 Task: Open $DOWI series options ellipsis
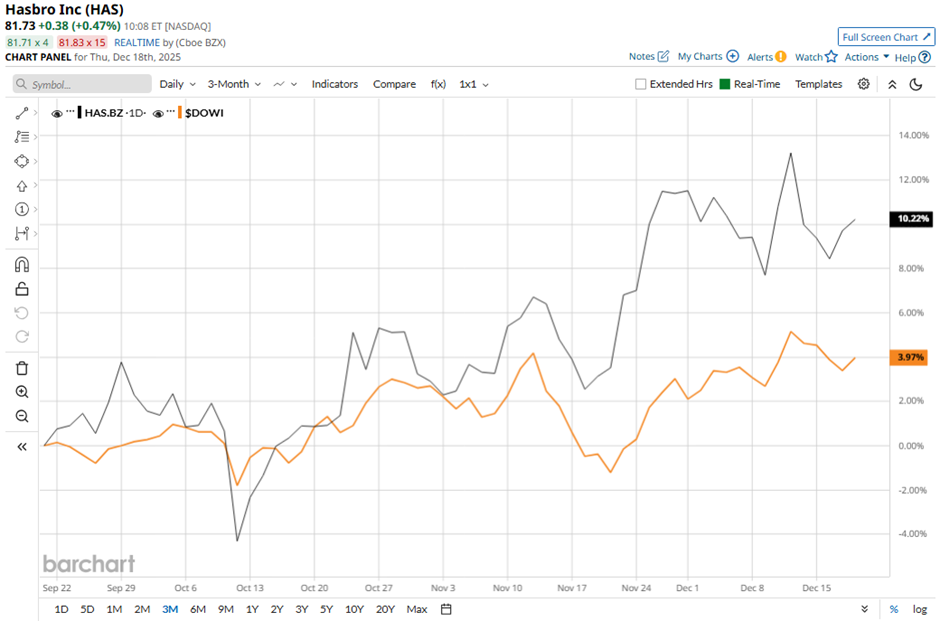click(171, 111)
